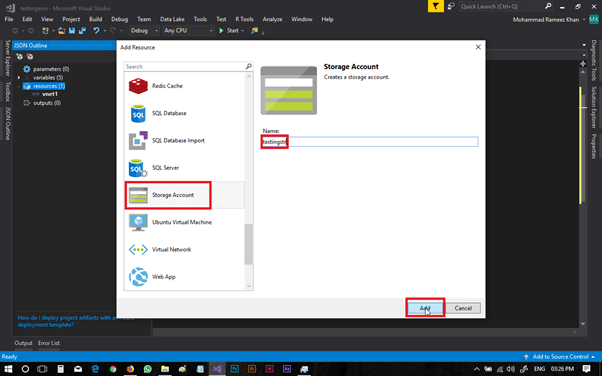Open the File menu
Viewport: 602px width, 376px height.
(9, 19)
